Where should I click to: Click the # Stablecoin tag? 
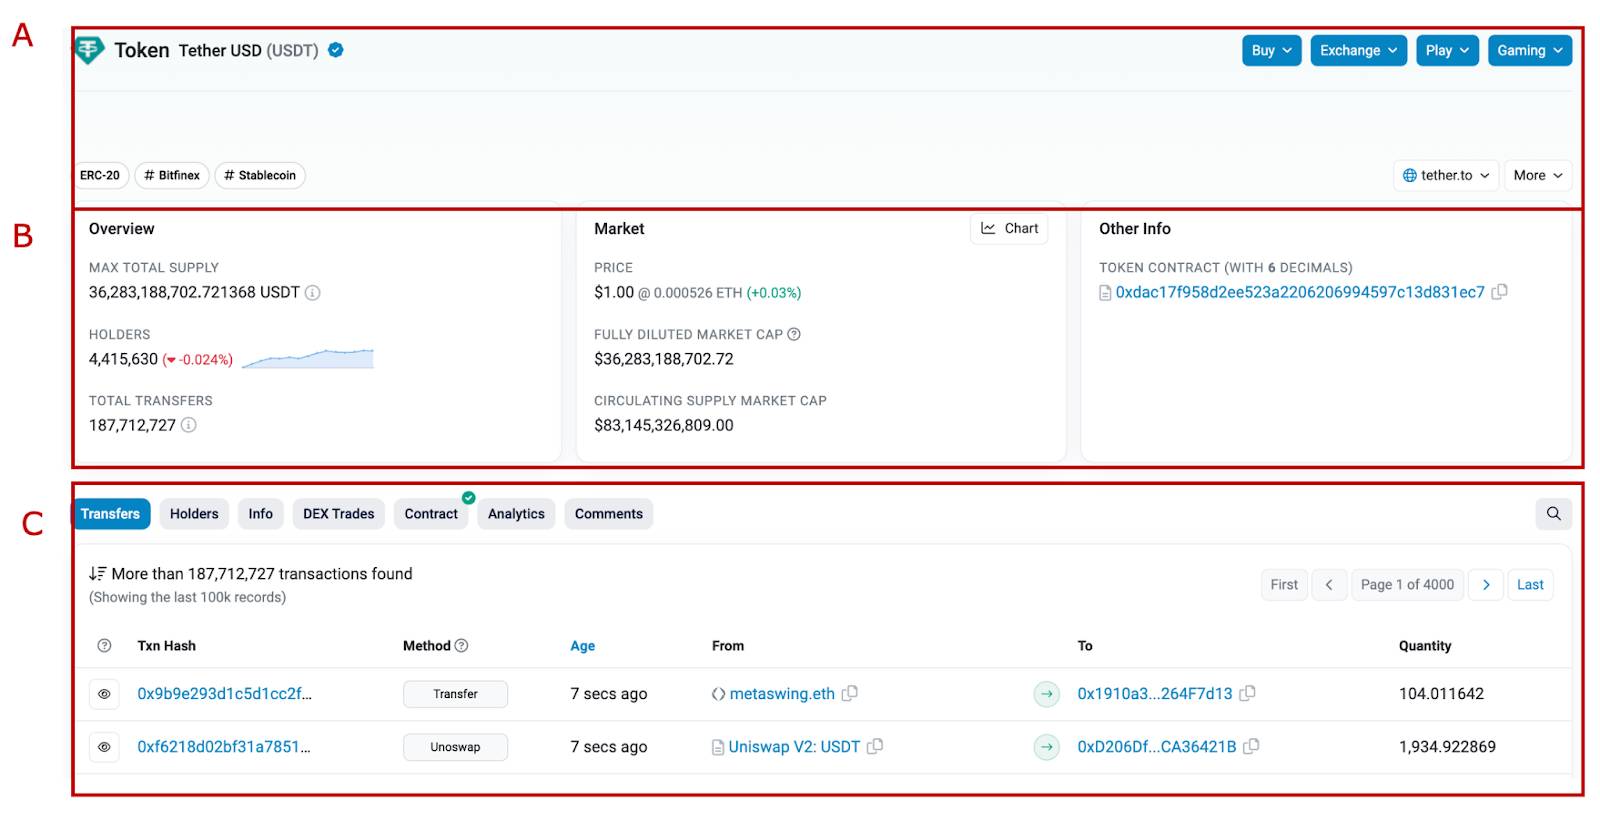[x=260, y=175]
